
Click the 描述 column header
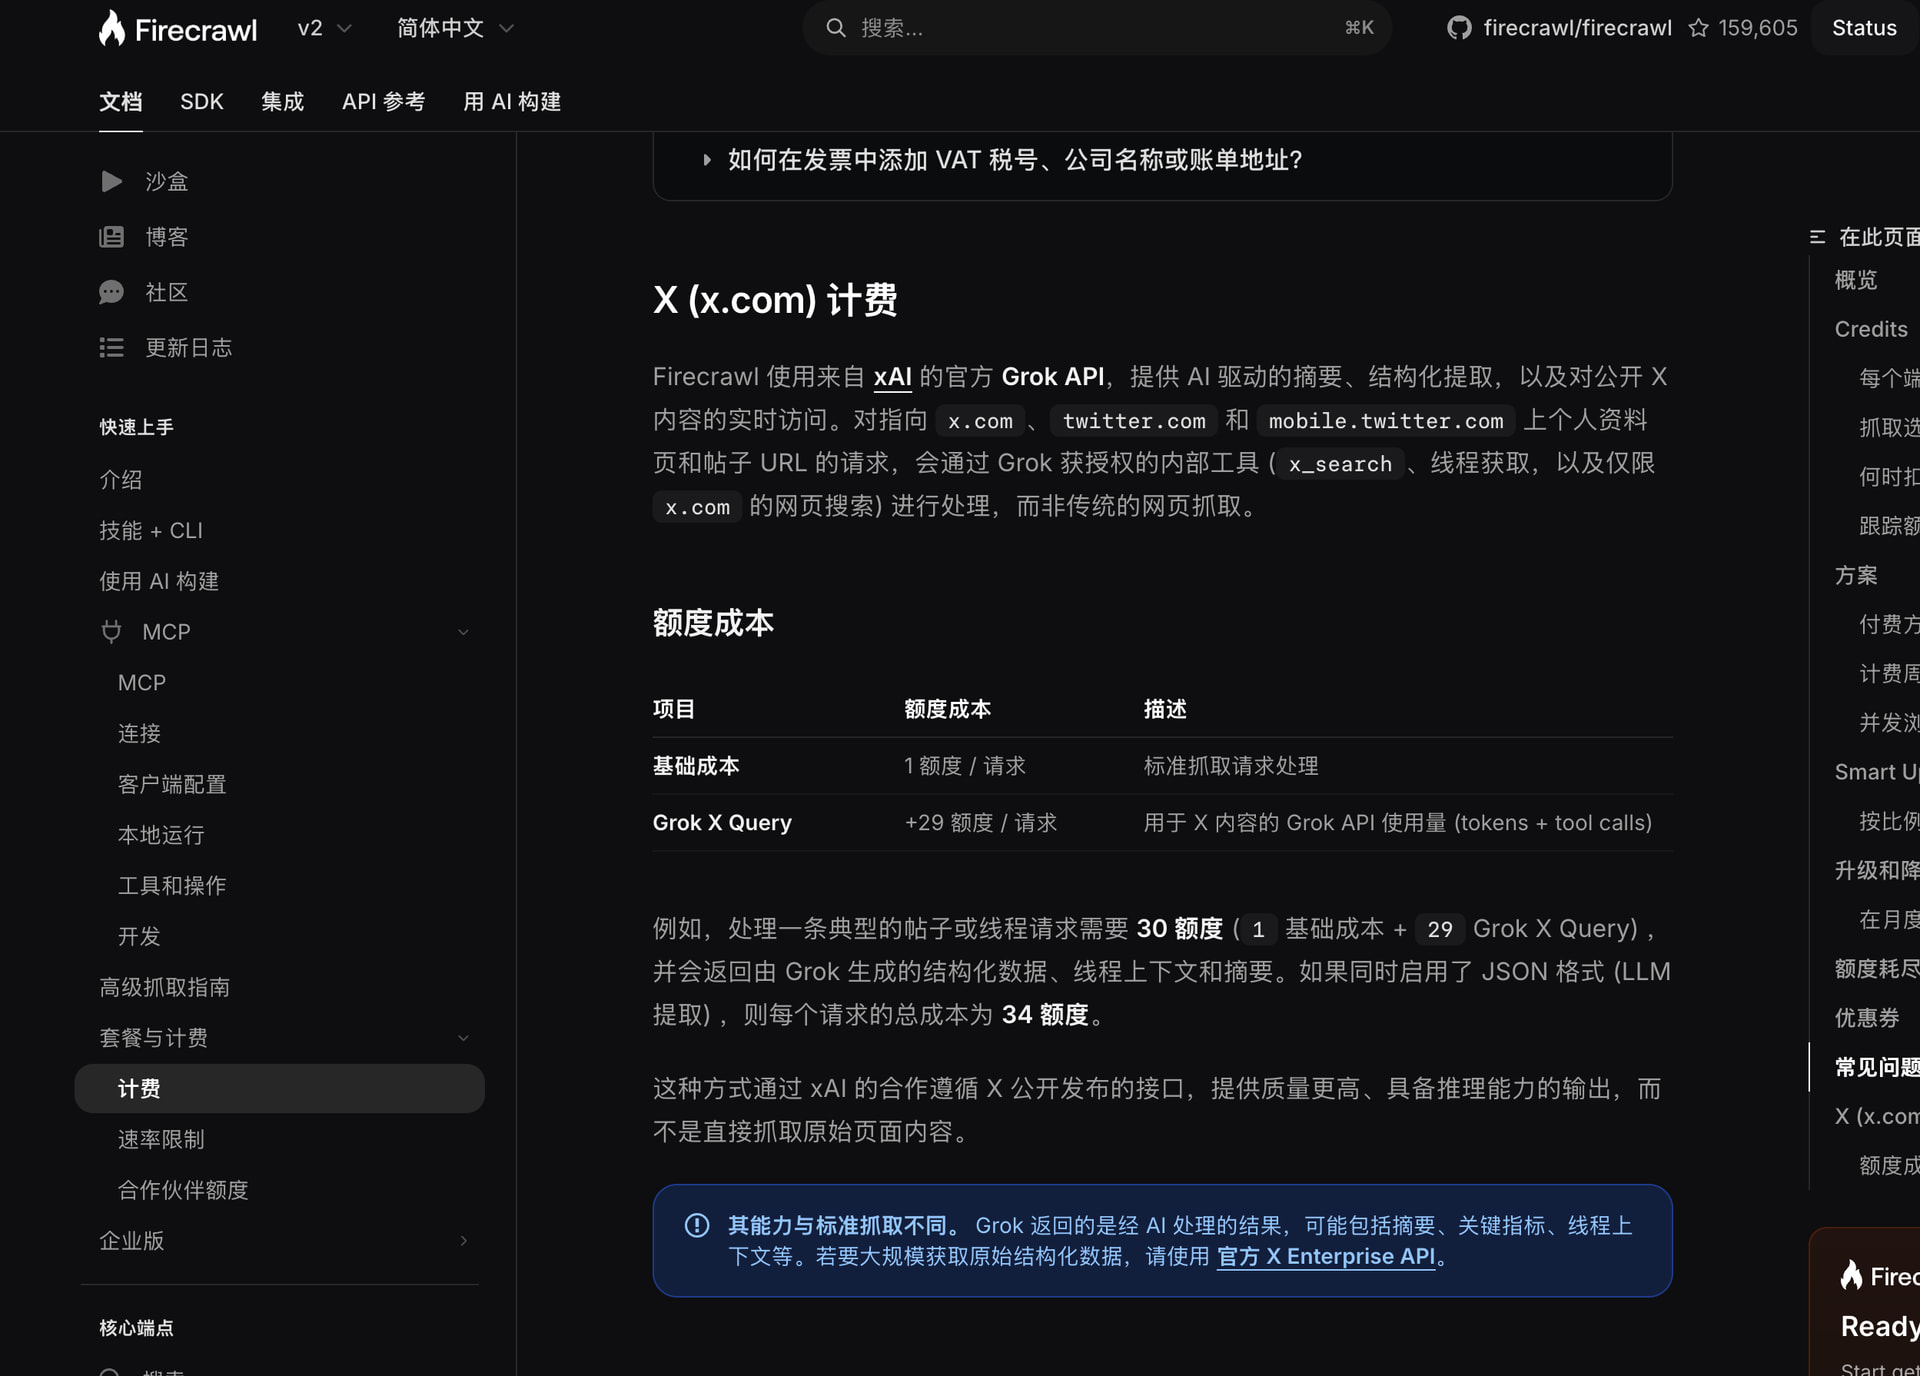1165,709
